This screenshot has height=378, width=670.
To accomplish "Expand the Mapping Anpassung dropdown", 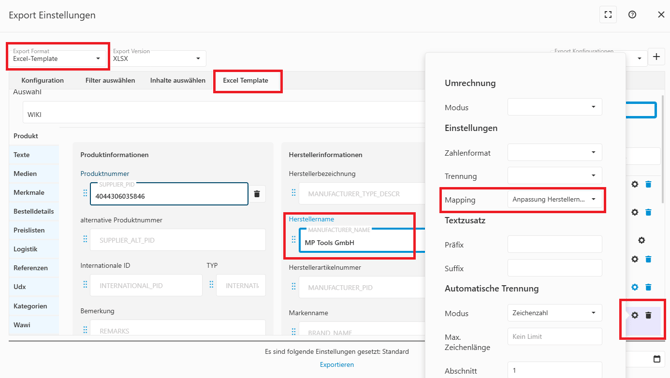I will pos(555,199).
